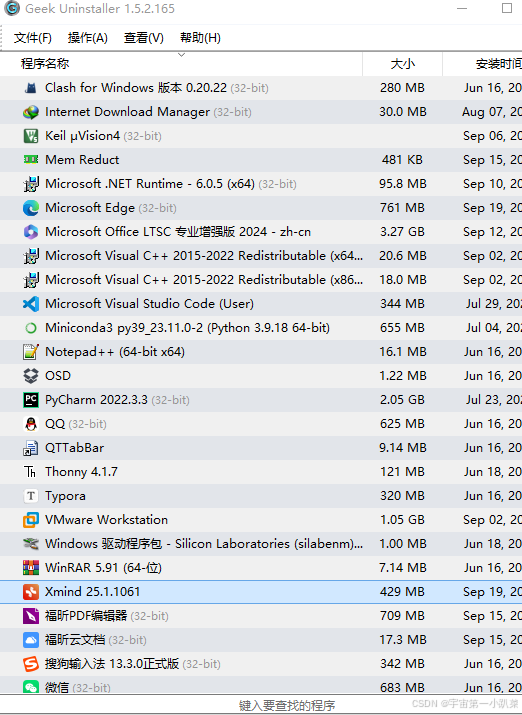Viewport: 522px width, 715px height.
Task: Select the Thonny 4.1.7 name
Action: [x=81, y=471]
